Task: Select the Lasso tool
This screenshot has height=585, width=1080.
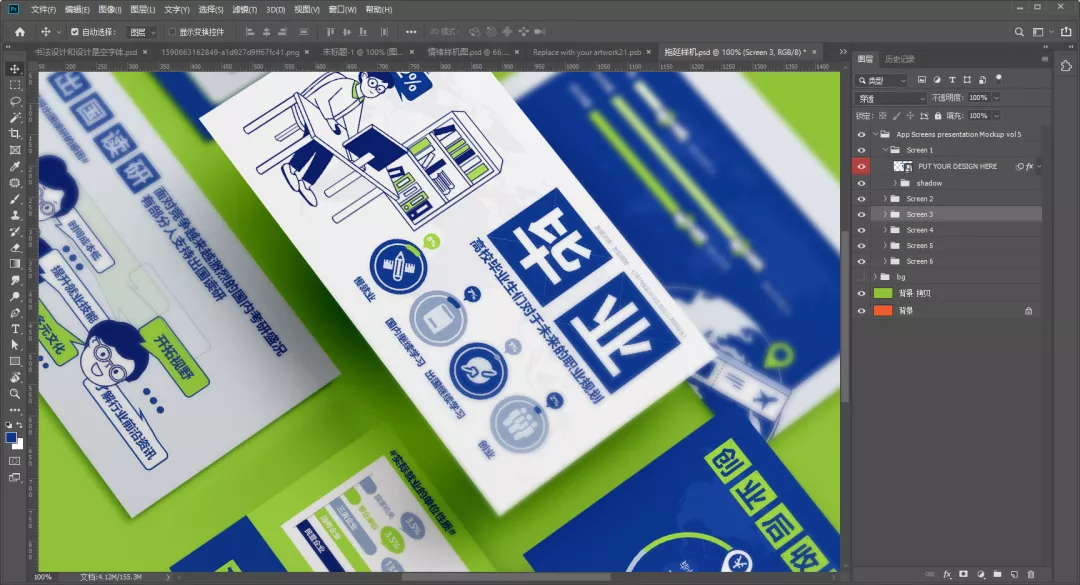Action: [x=14, y=101]
